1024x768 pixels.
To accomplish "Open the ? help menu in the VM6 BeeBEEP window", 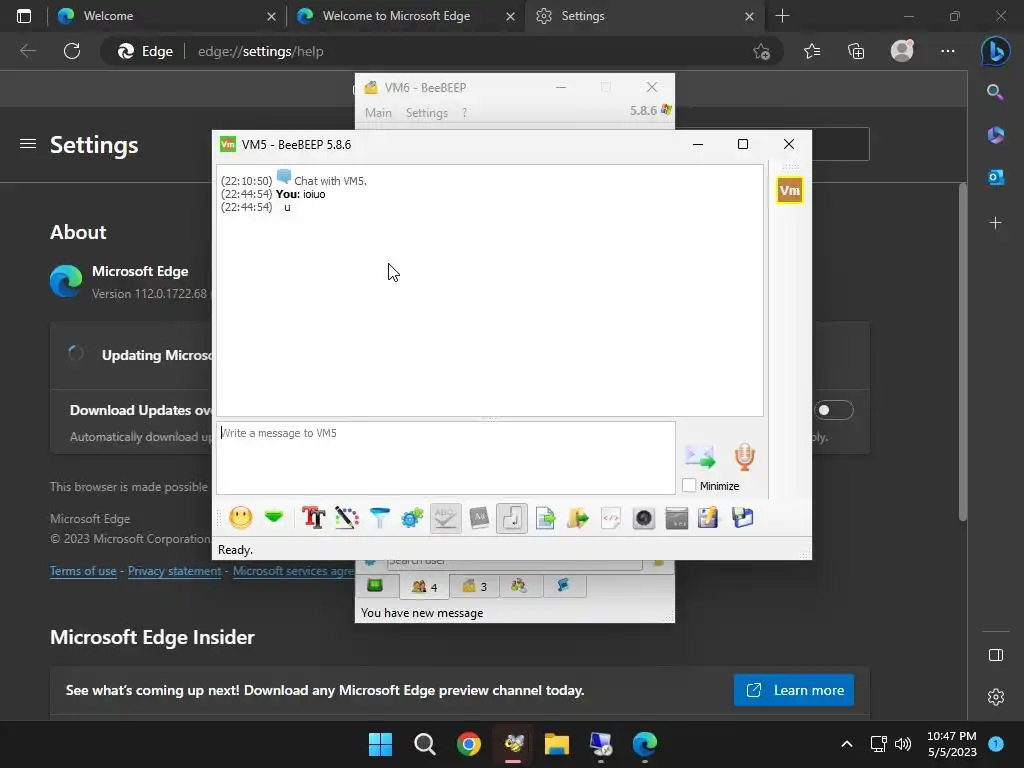I will pos(464,112).
